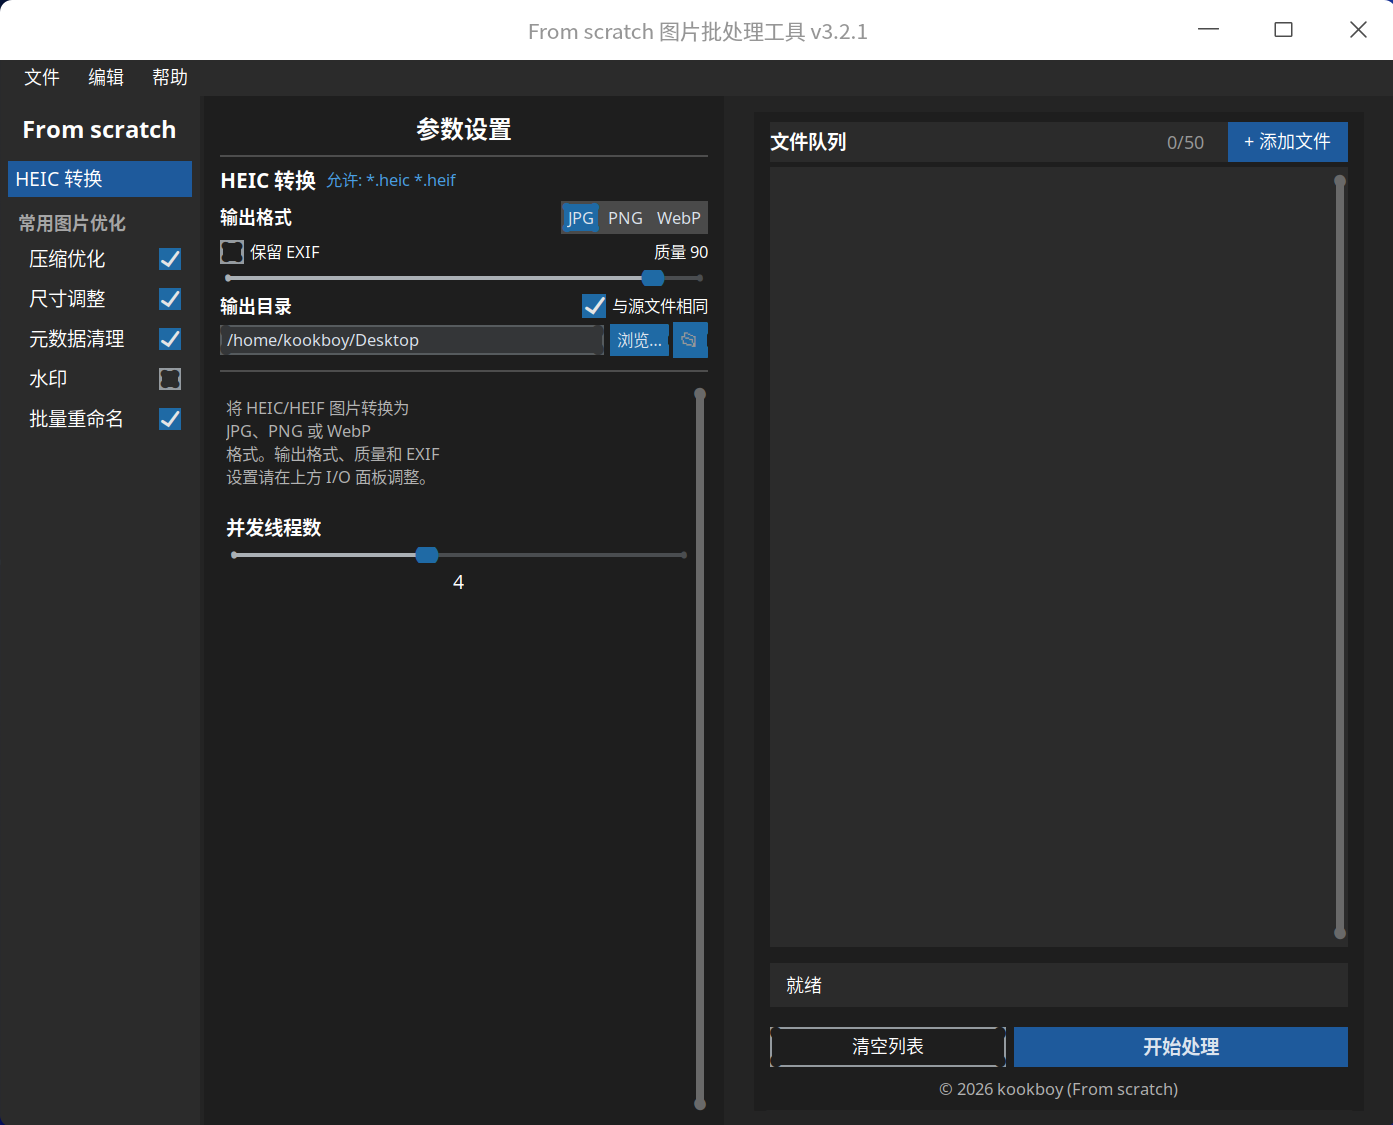Click the From scratch sidebar title
This screenshot has width=1393, height=1125.
coord(99,130)
